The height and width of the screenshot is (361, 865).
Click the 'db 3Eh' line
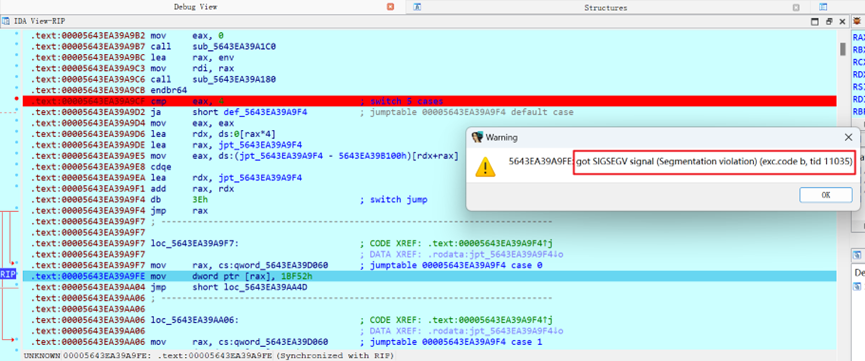178,199
